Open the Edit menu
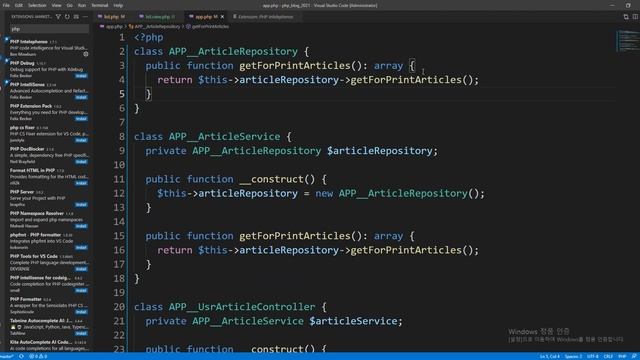 (19, 5)
